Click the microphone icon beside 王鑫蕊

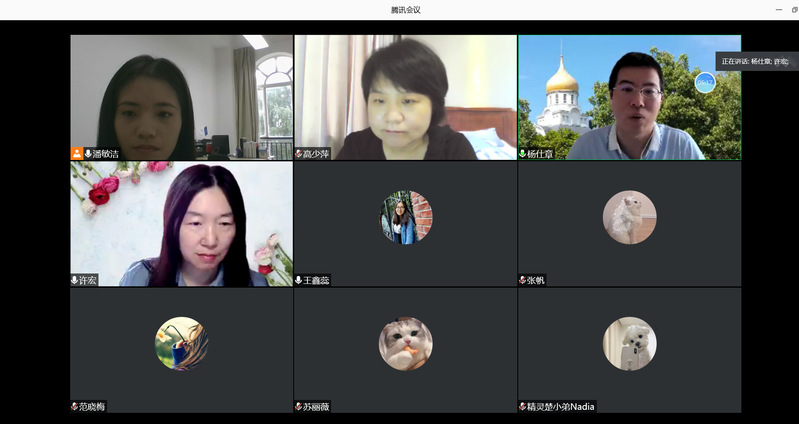[299, 281]
